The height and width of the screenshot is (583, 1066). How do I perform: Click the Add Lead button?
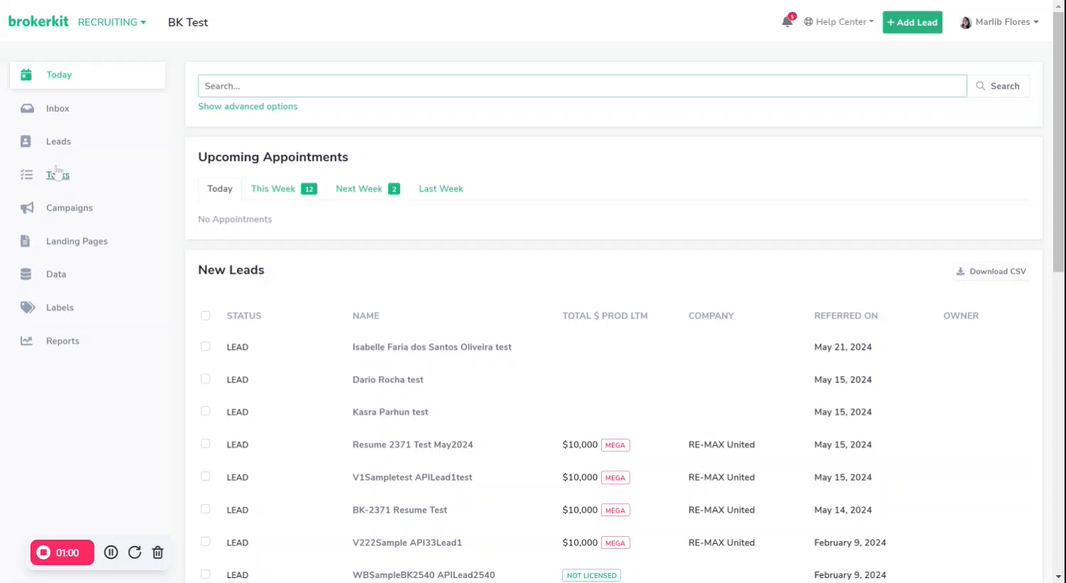[912, 22]
